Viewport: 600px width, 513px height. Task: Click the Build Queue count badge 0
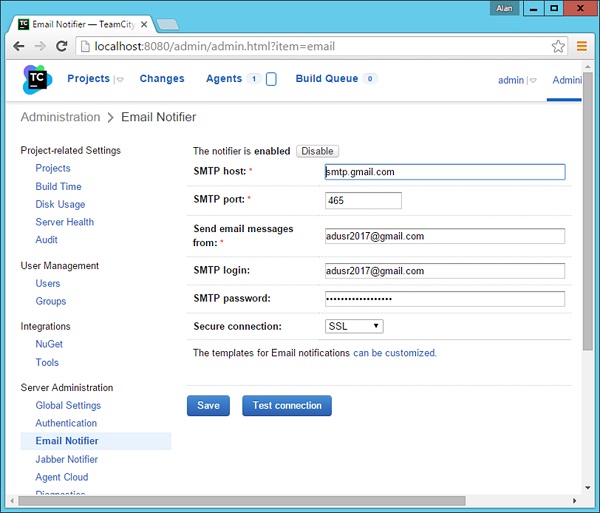coord(370,79)
